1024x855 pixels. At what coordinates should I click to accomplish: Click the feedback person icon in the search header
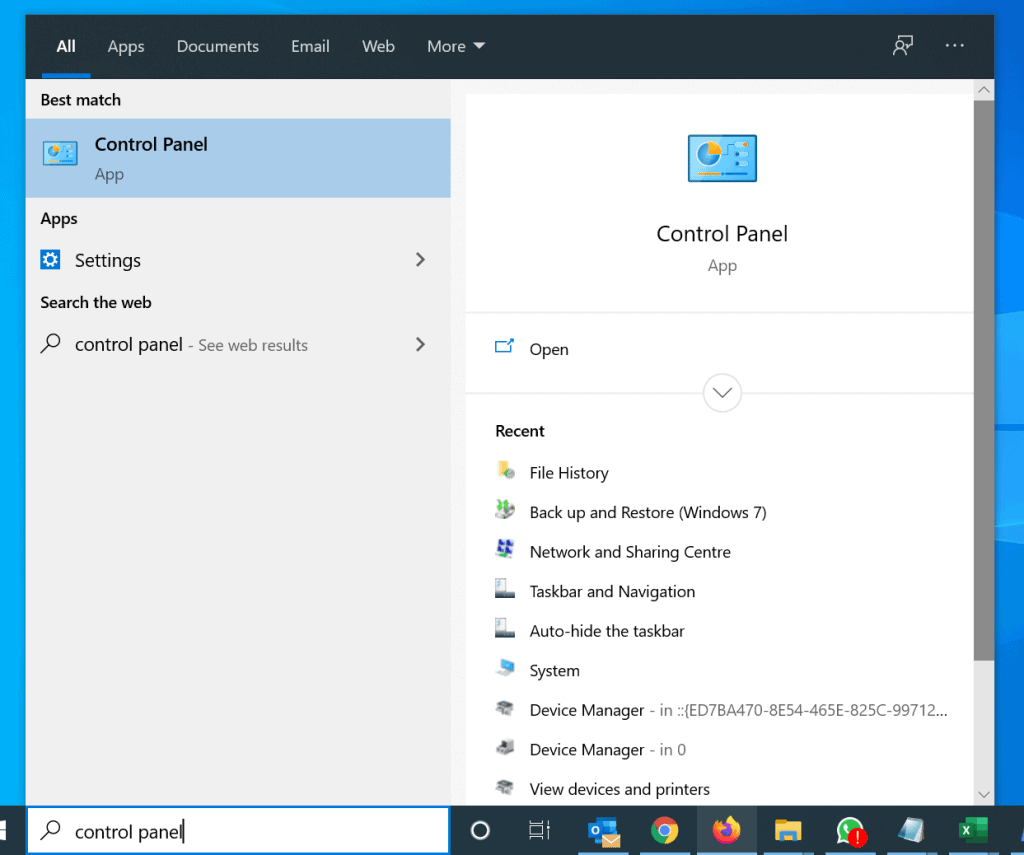[x=903, y=46]
